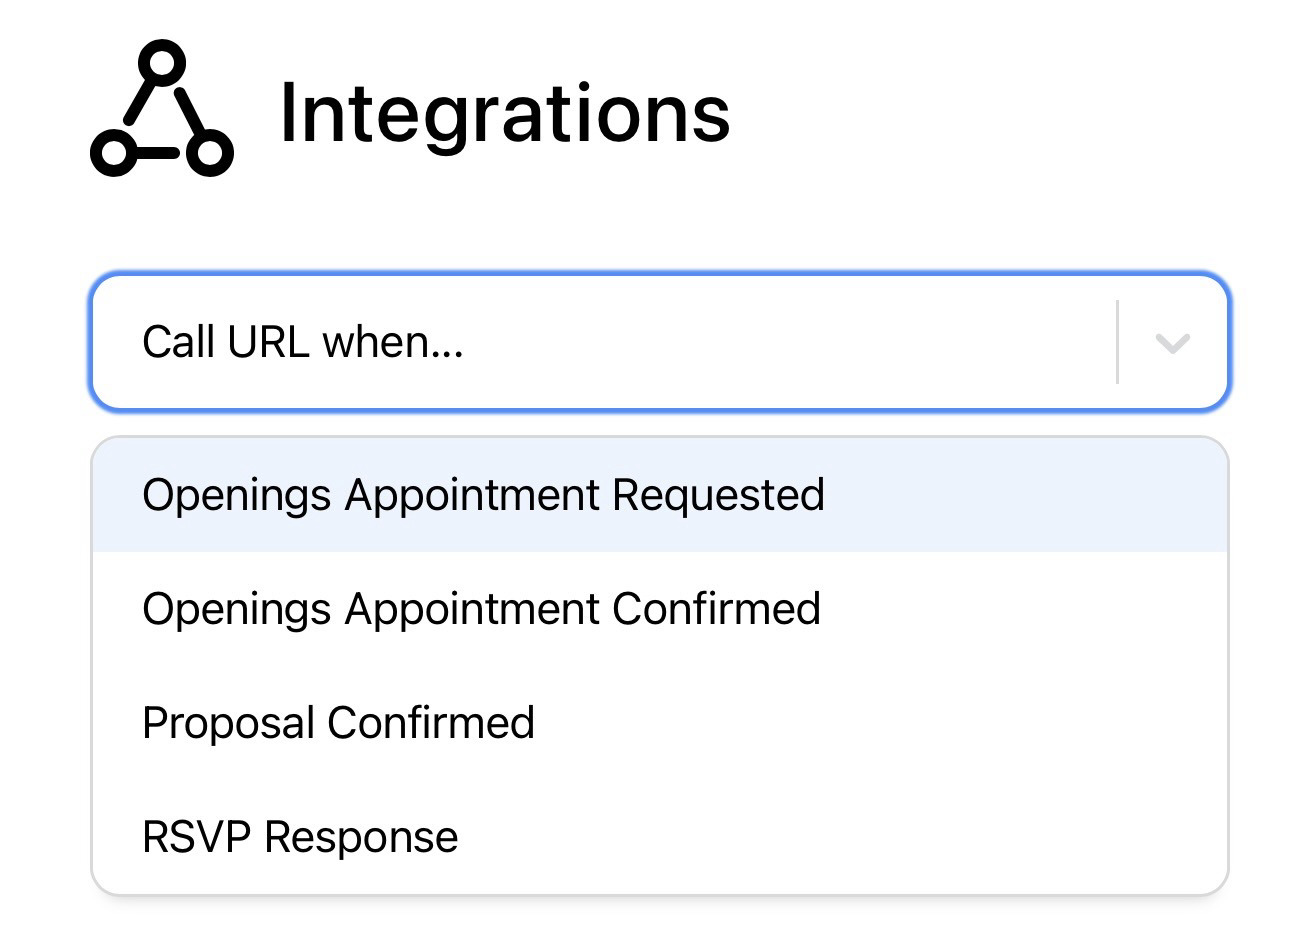Select the Openings Appointment Requested option
This screenshot has height=933, width=1314.
pyautogui.click(x=483, y=494)
